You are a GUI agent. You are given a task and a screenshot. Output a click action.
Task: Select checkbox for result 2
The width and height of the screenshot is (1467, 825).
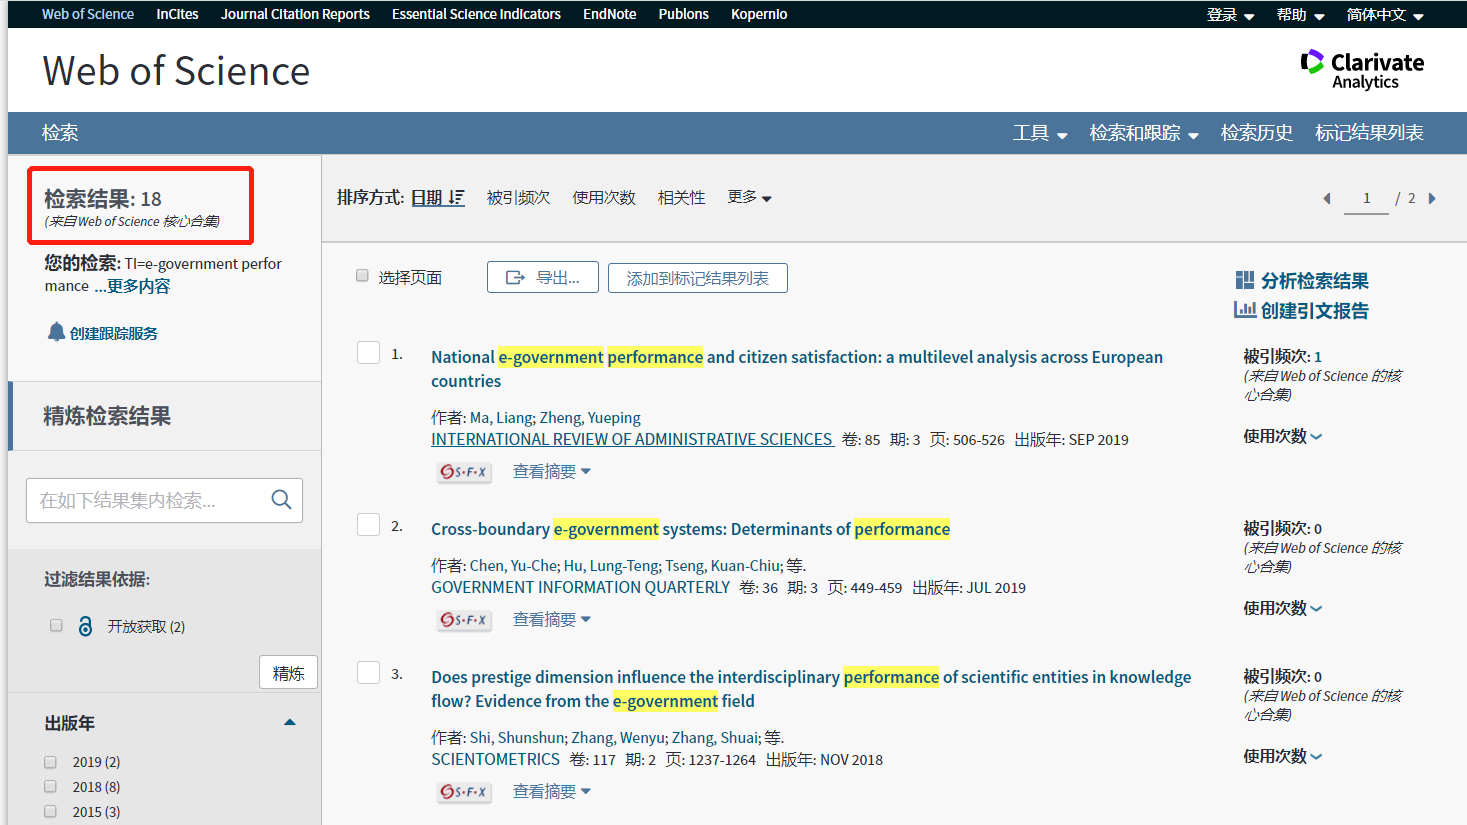point(368,525)
